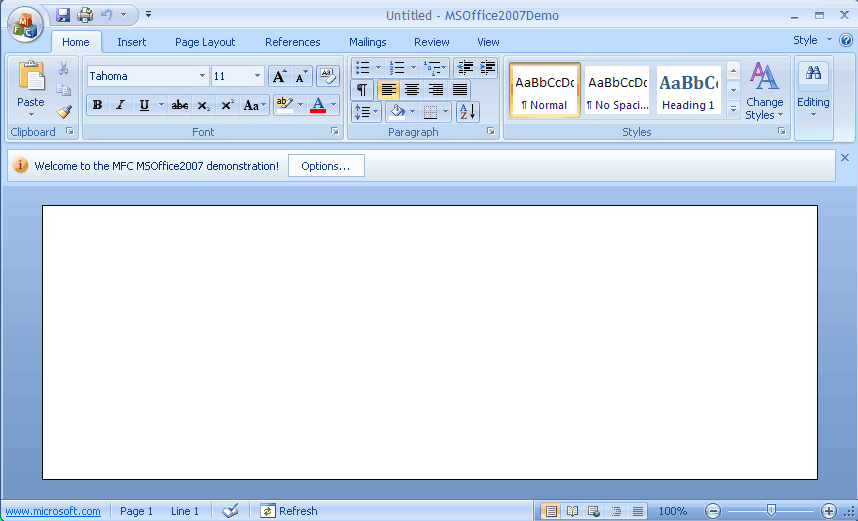Apply the Heading 1 style
Image resolution: width=858 pixels, height=521 pixels.
[x=688, y=91]
